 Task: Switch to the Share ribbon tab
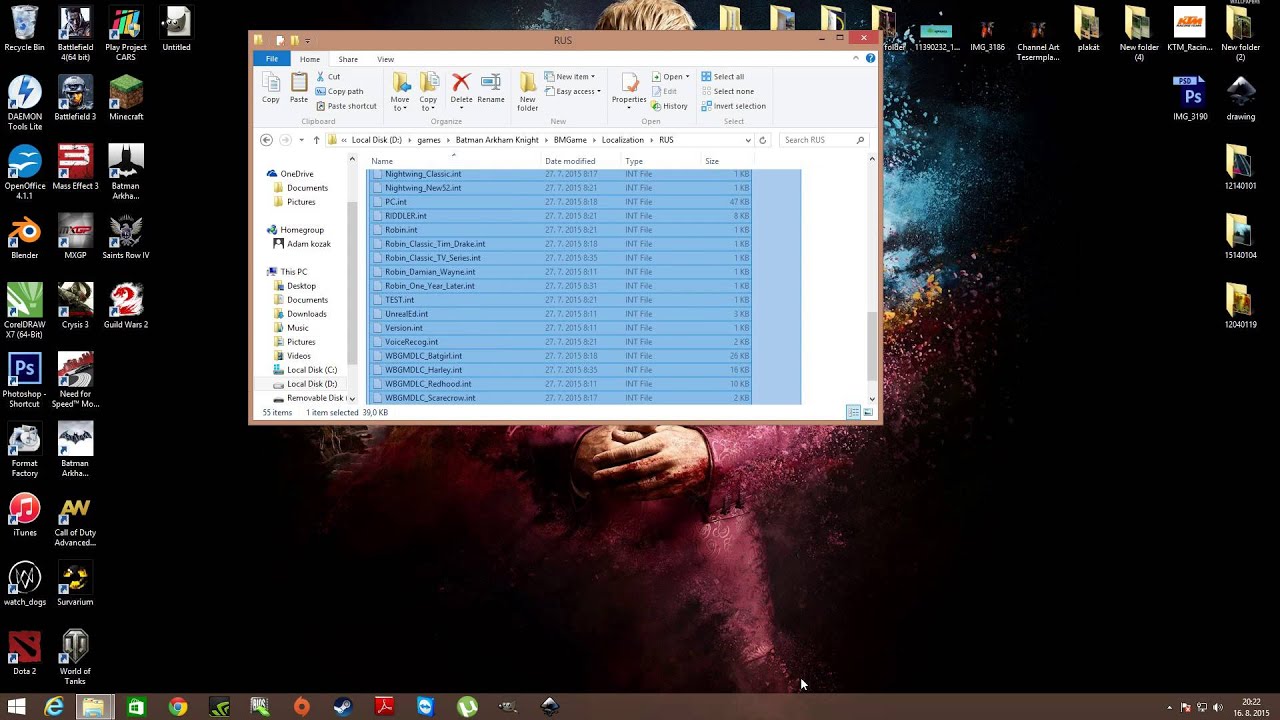348,59
